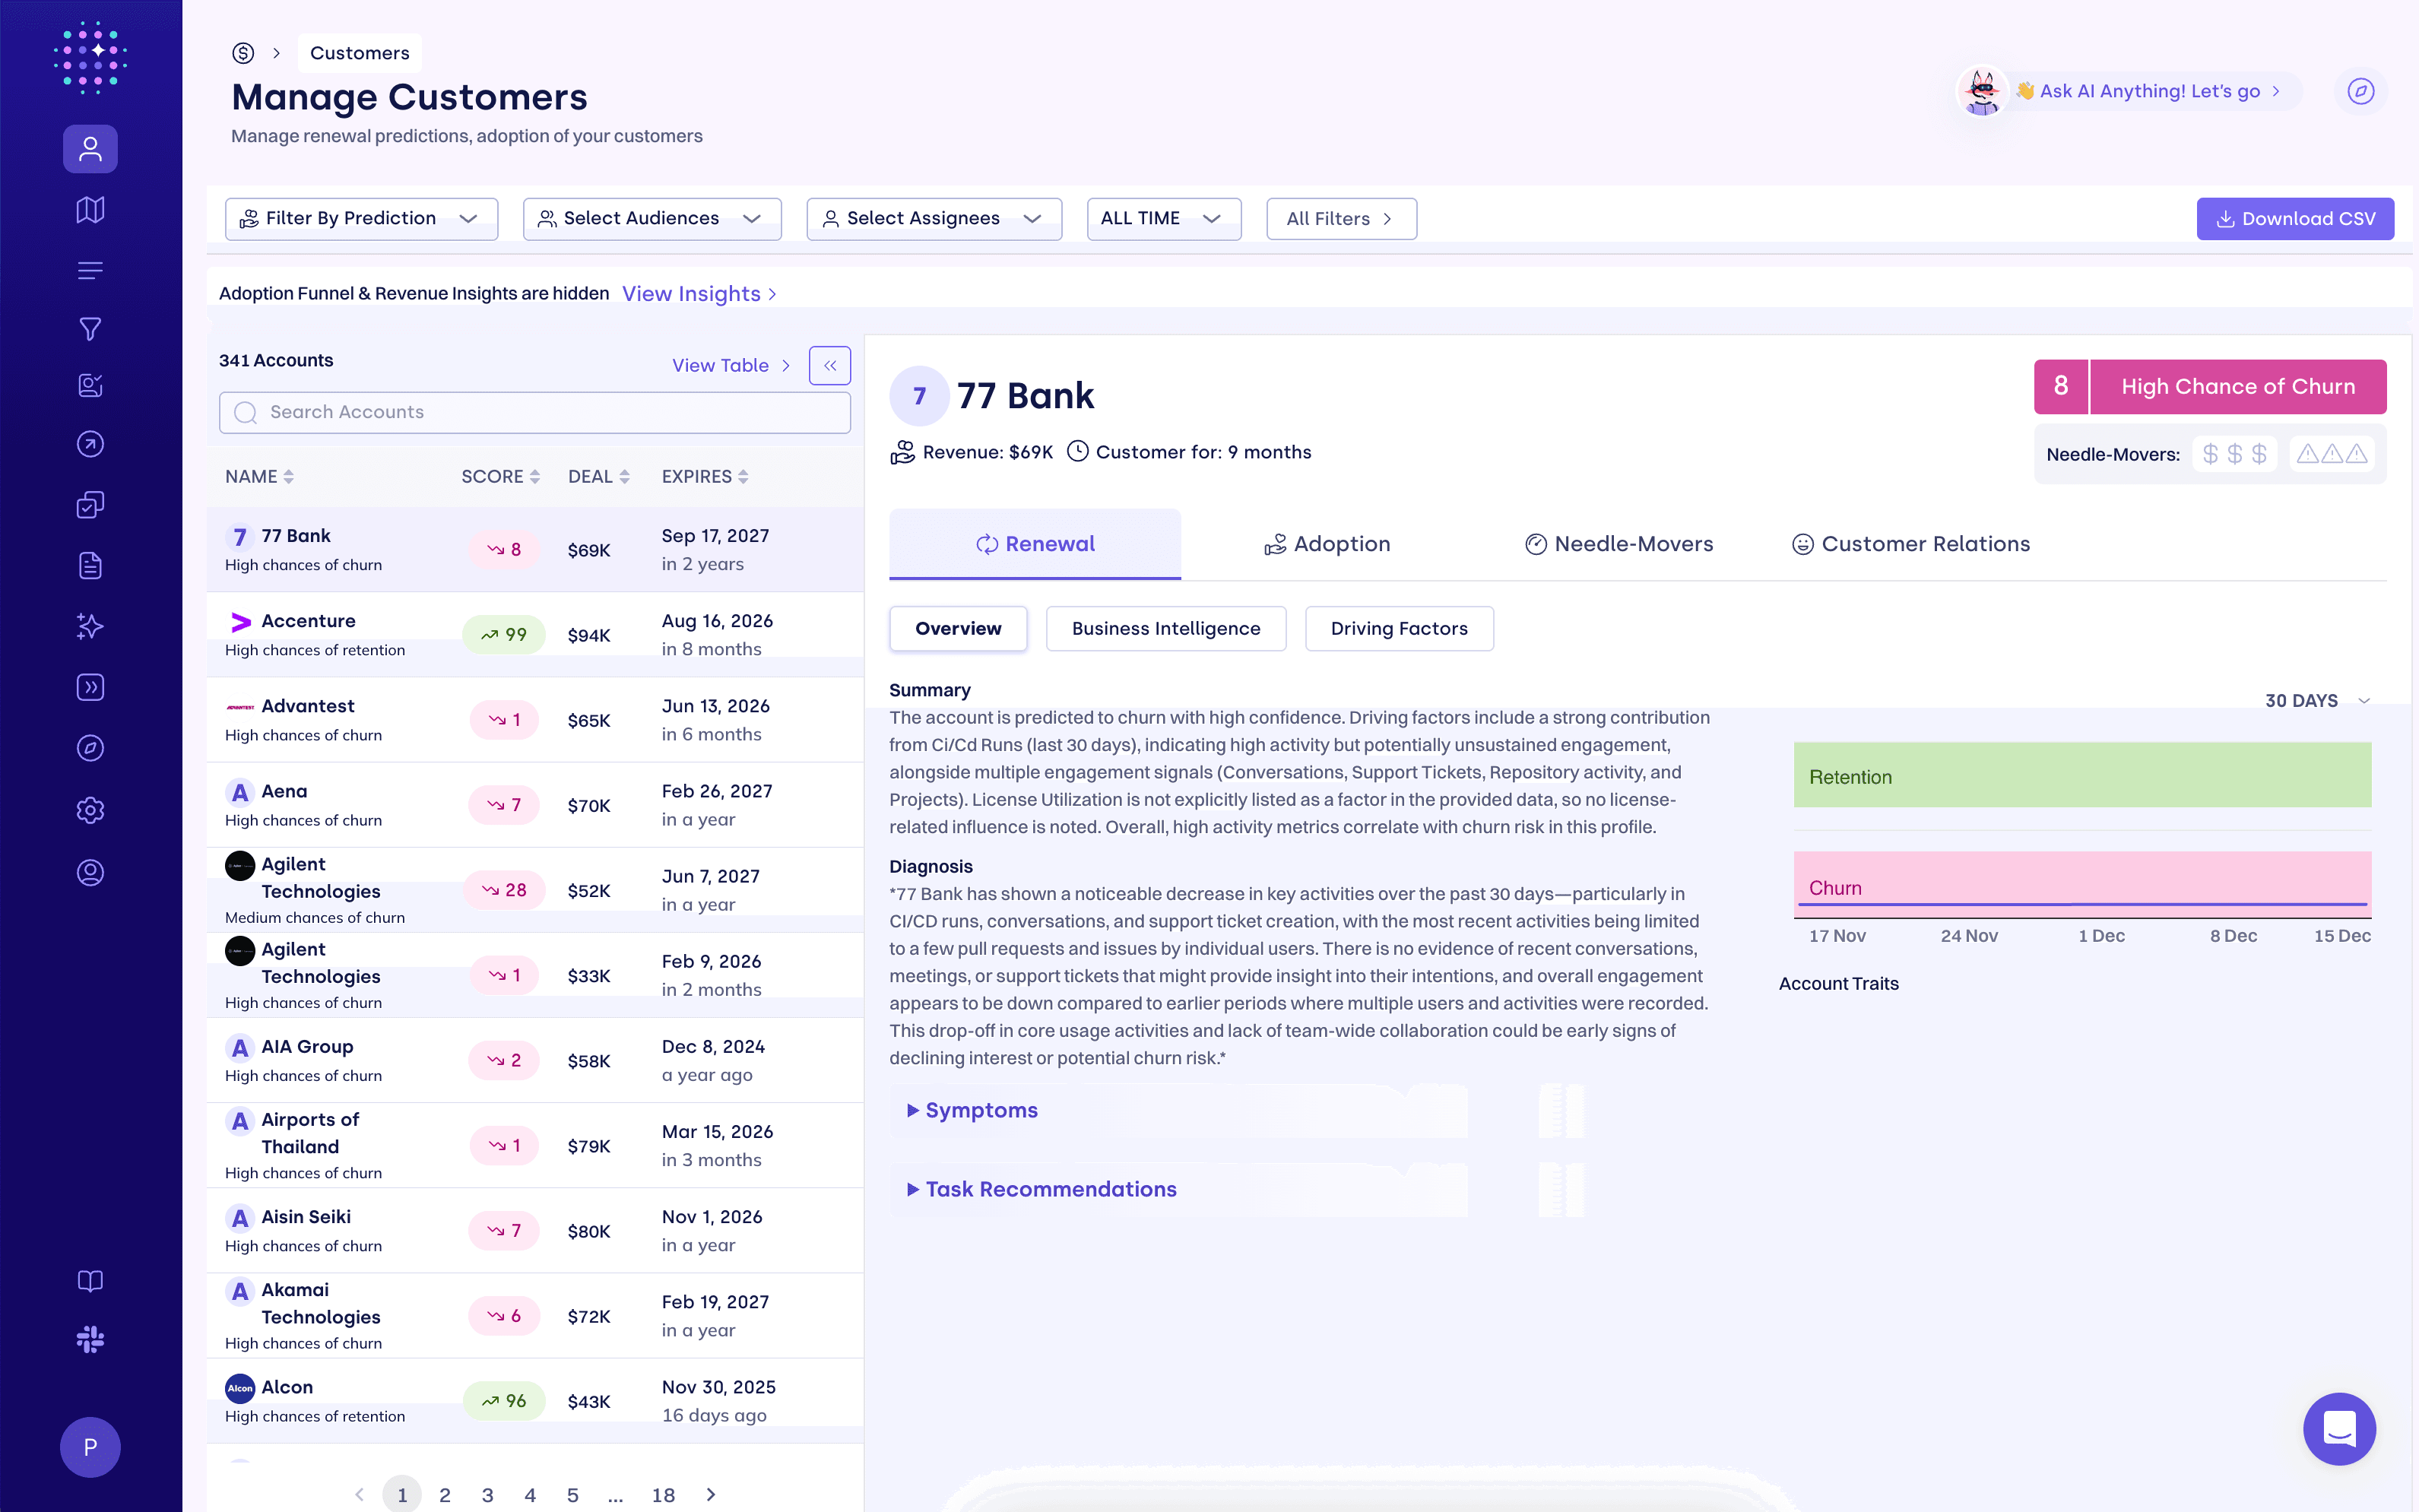This screenshot has width=2419, height=1512.
Task: Click the Download CSV button
Action: coord(2294,219)
